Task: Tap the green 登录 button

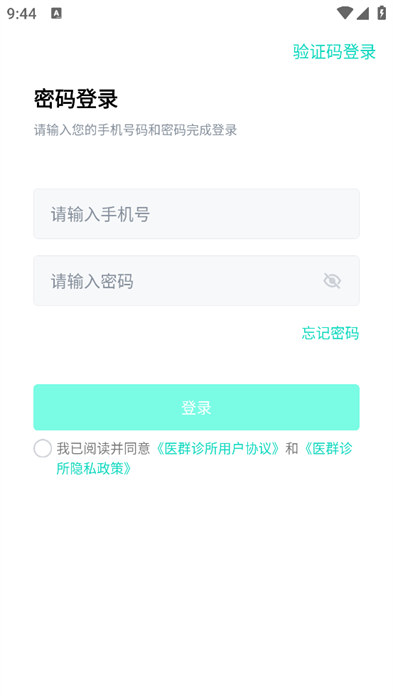Action: 196,407
